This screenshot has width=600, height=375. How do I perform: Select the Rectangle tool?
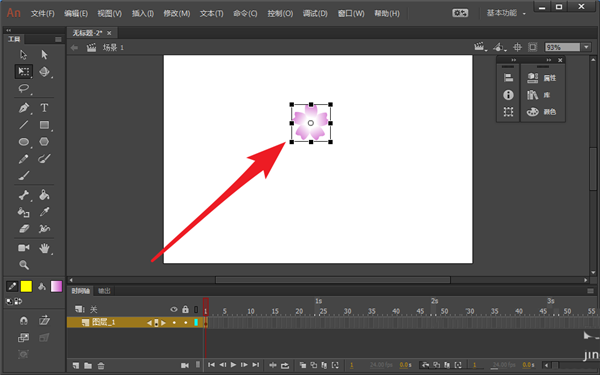click(x=44, y=125)
